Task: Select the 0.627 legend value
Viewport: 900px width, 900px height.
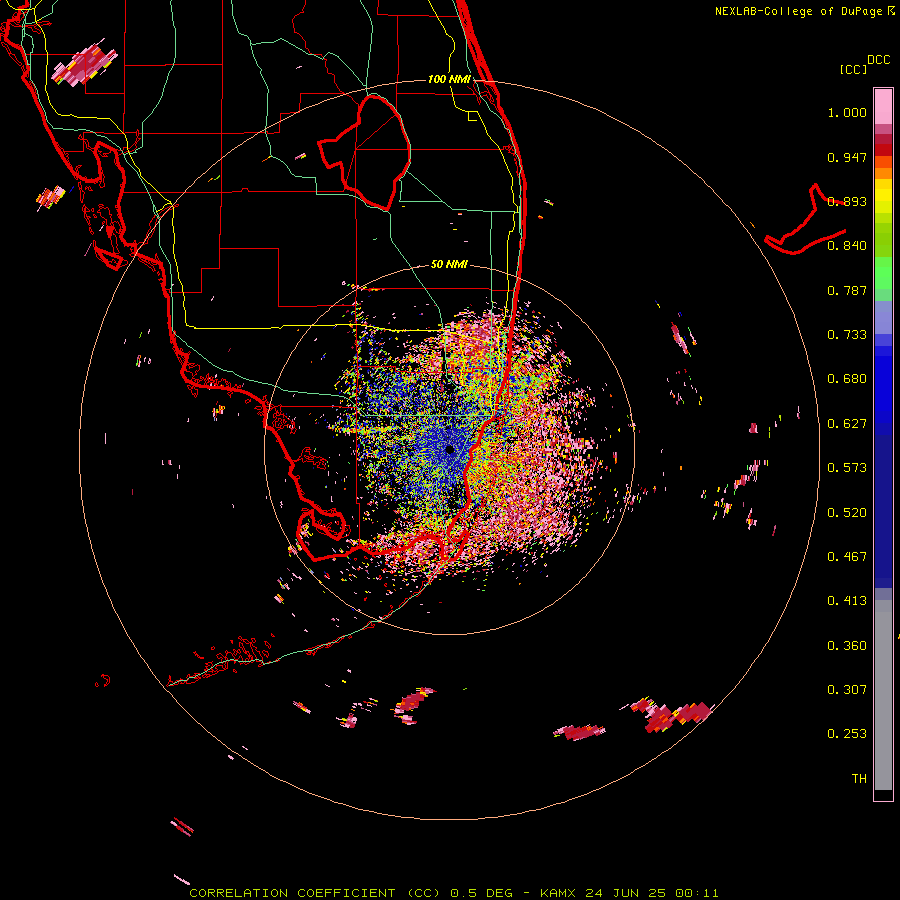Action: click(847, 424)
